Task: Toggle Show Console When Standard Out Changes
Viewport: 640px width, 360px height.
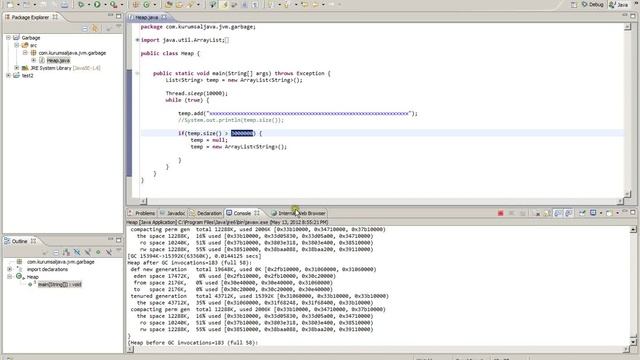Action: pos(558,213)
